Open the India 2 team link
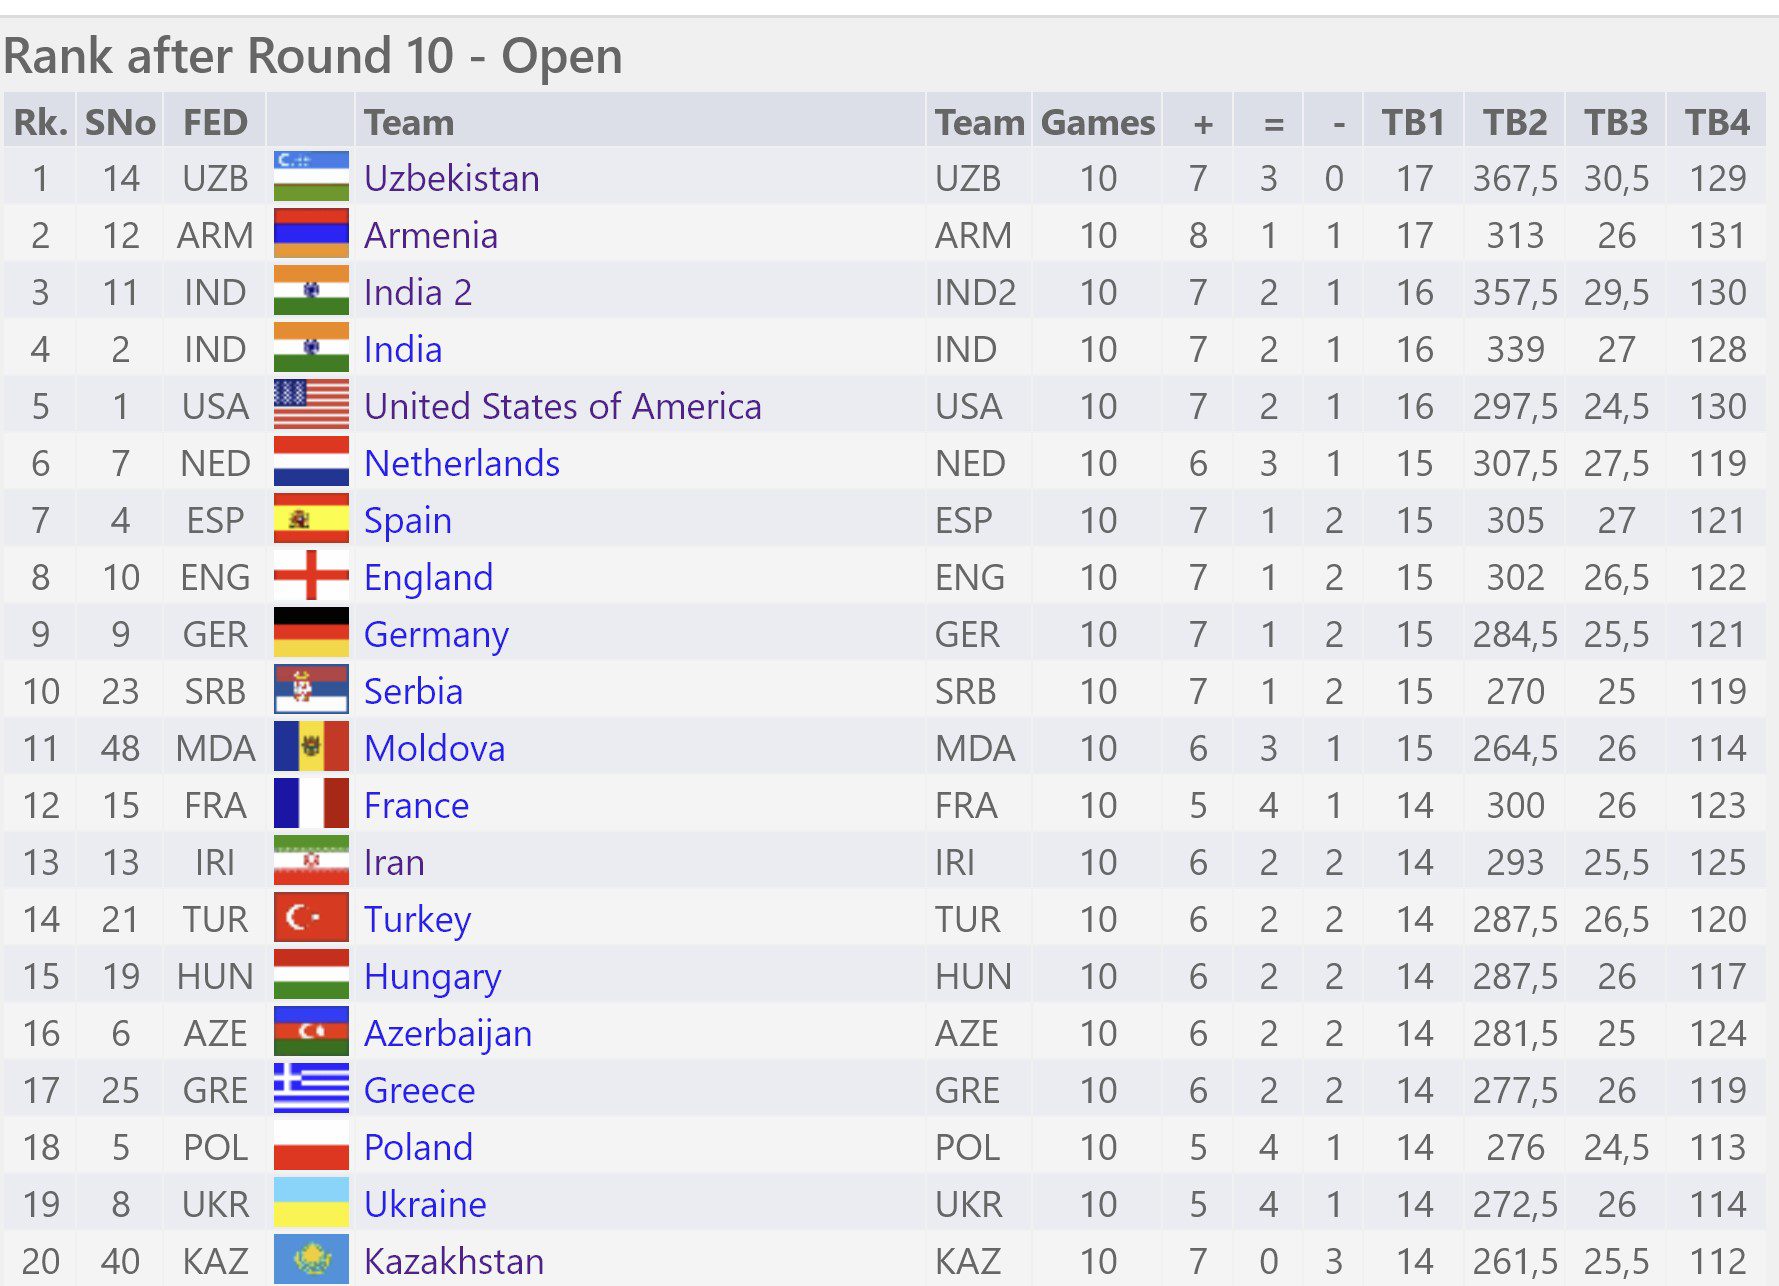 coord(418,292)
